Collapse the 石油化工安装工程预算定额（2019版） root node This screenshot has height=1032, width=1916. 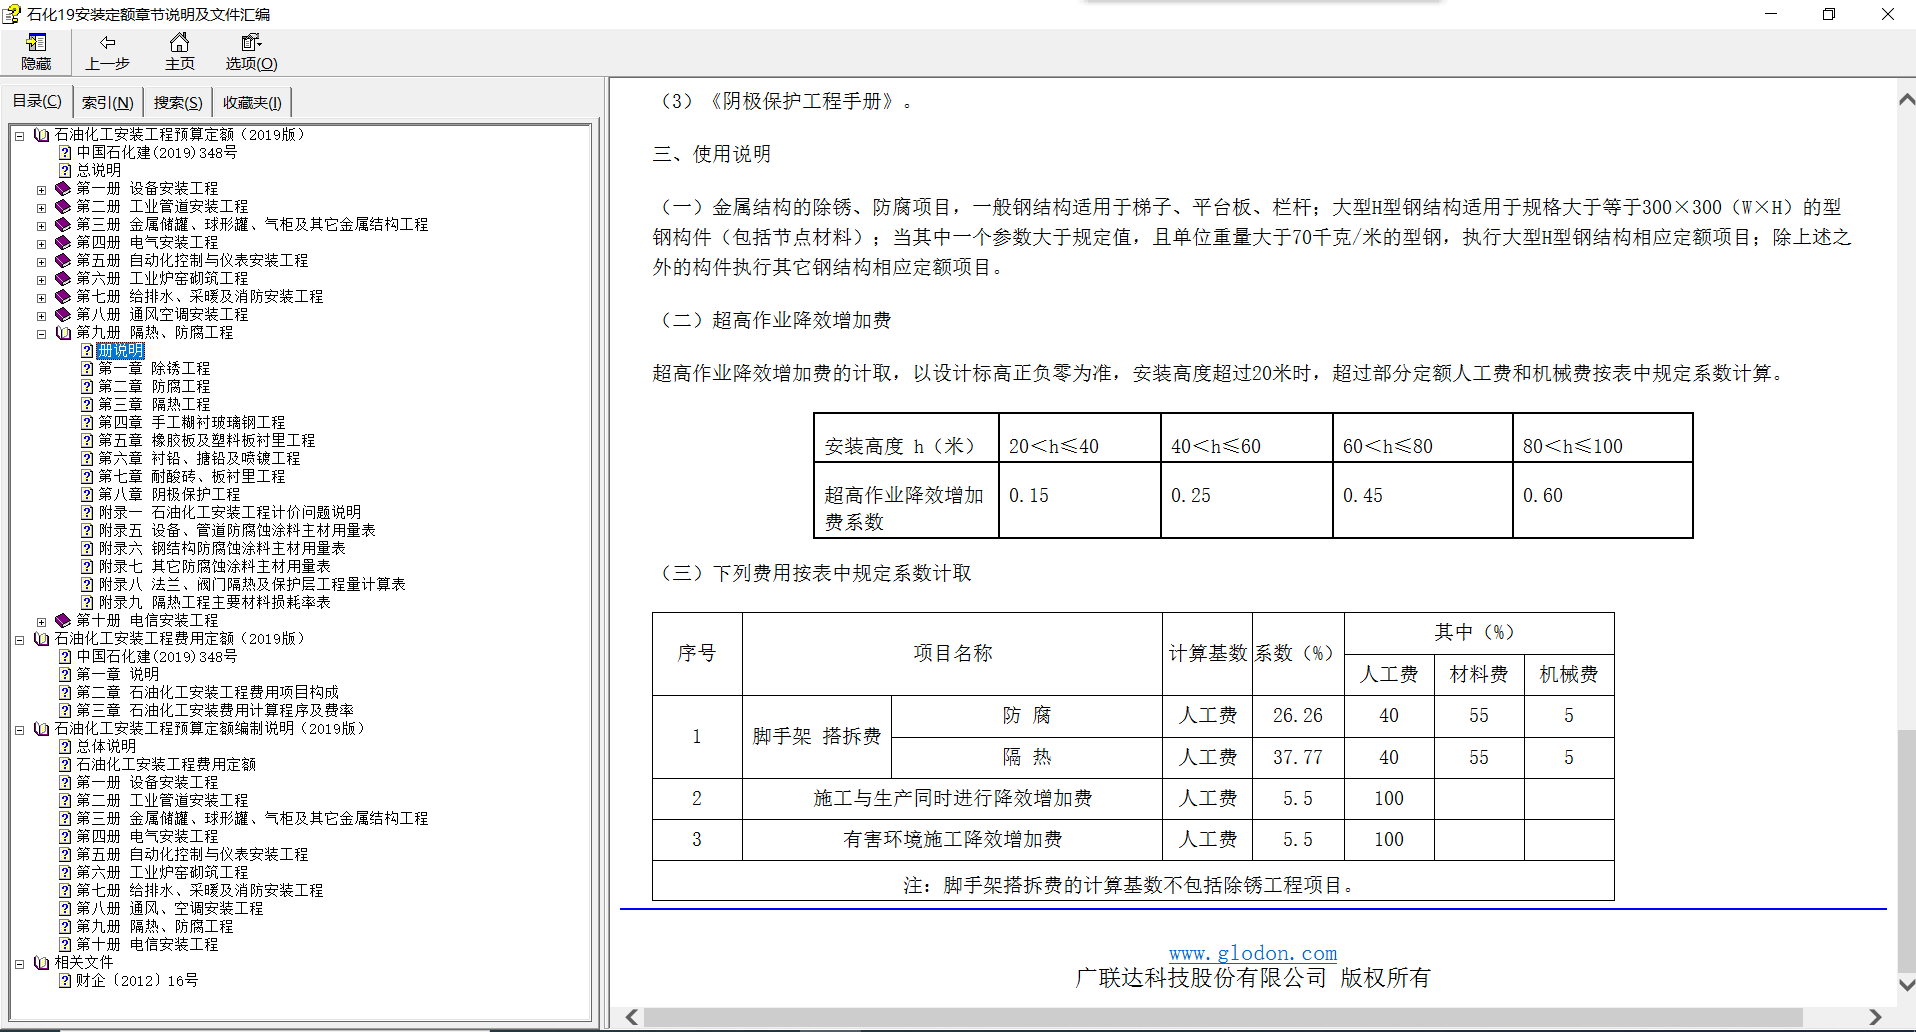(19, 135)
